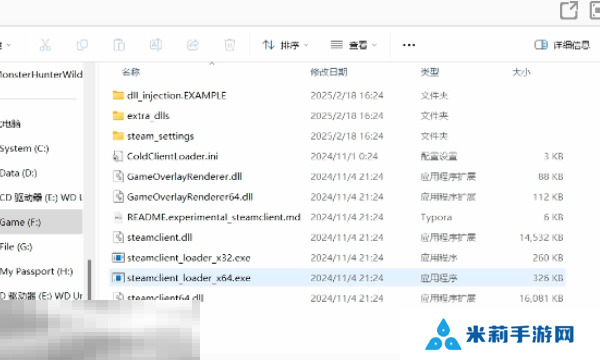Open My Passport (H:) drive in sidebar
Screen dimensions: 600x360
point(36,271)
